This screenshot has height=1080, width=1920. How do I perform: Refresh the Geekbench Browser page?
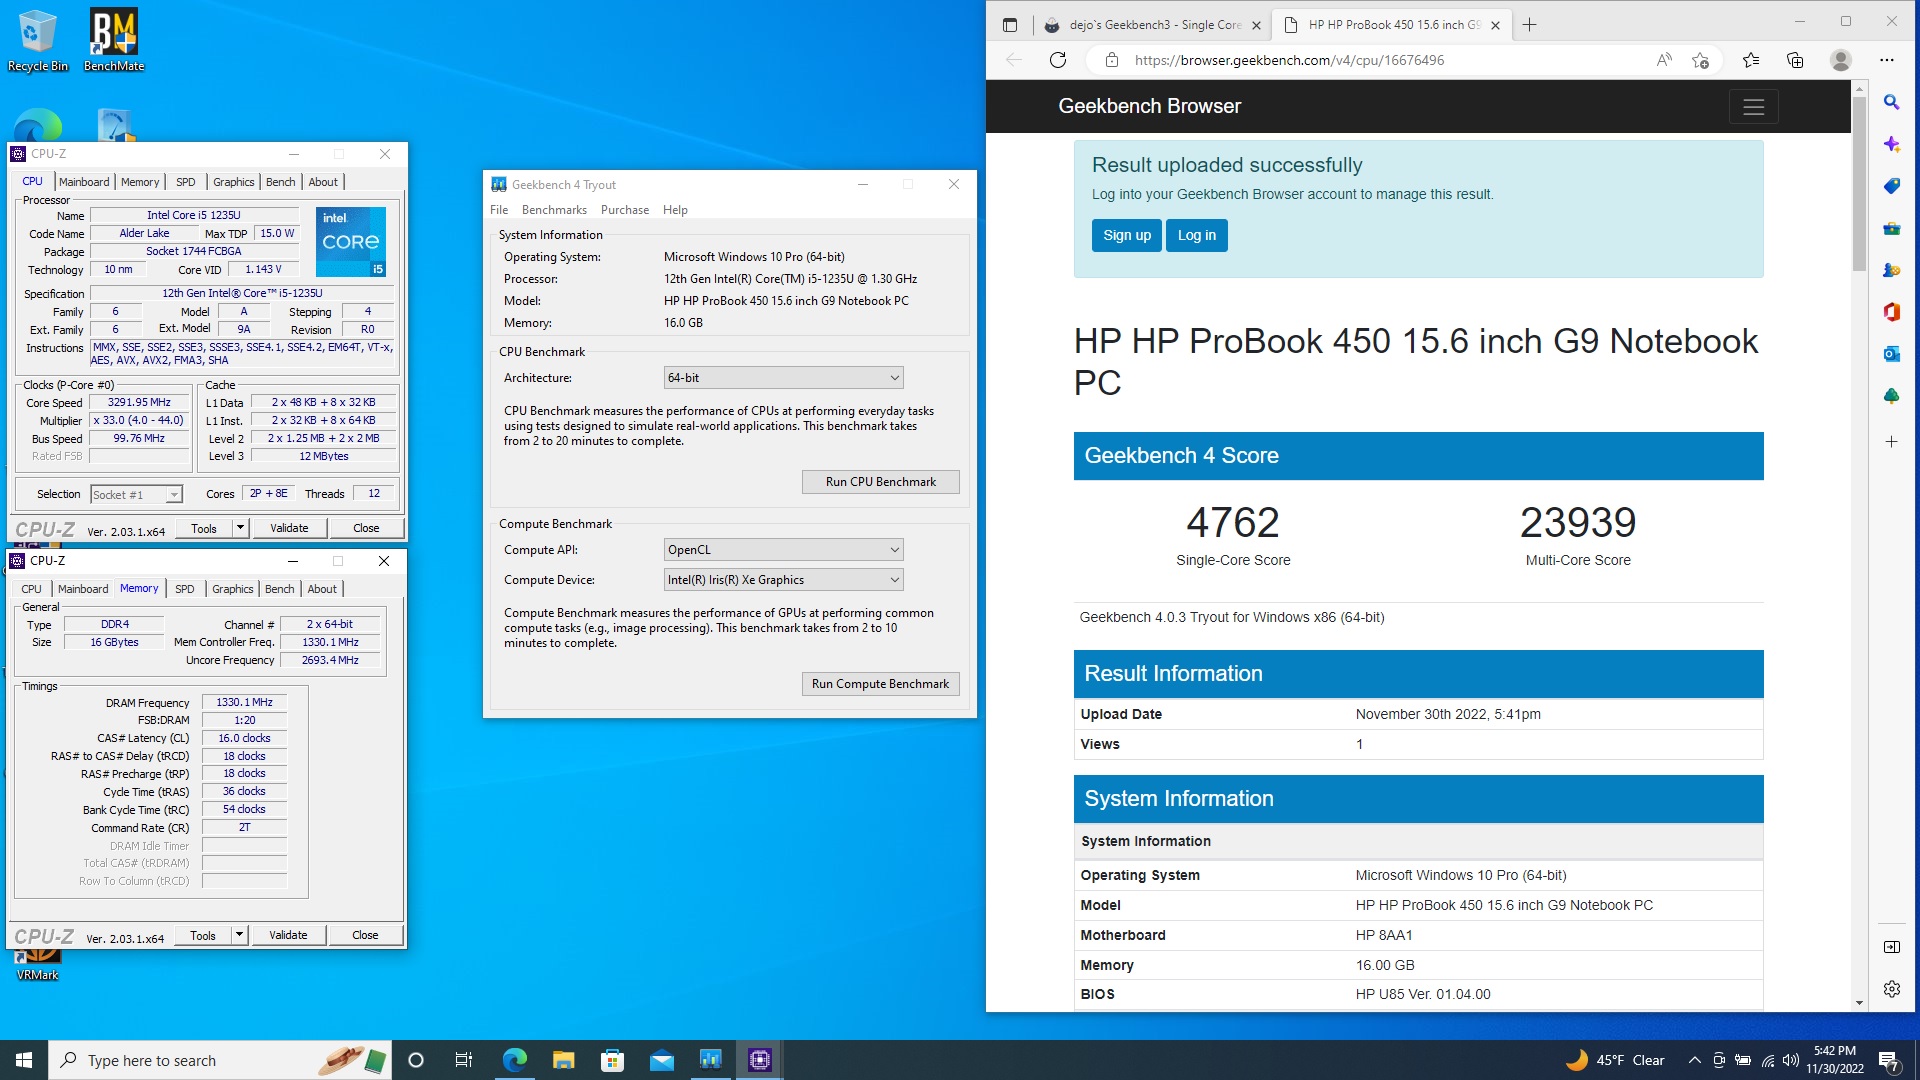click(x=1058, y=60)
